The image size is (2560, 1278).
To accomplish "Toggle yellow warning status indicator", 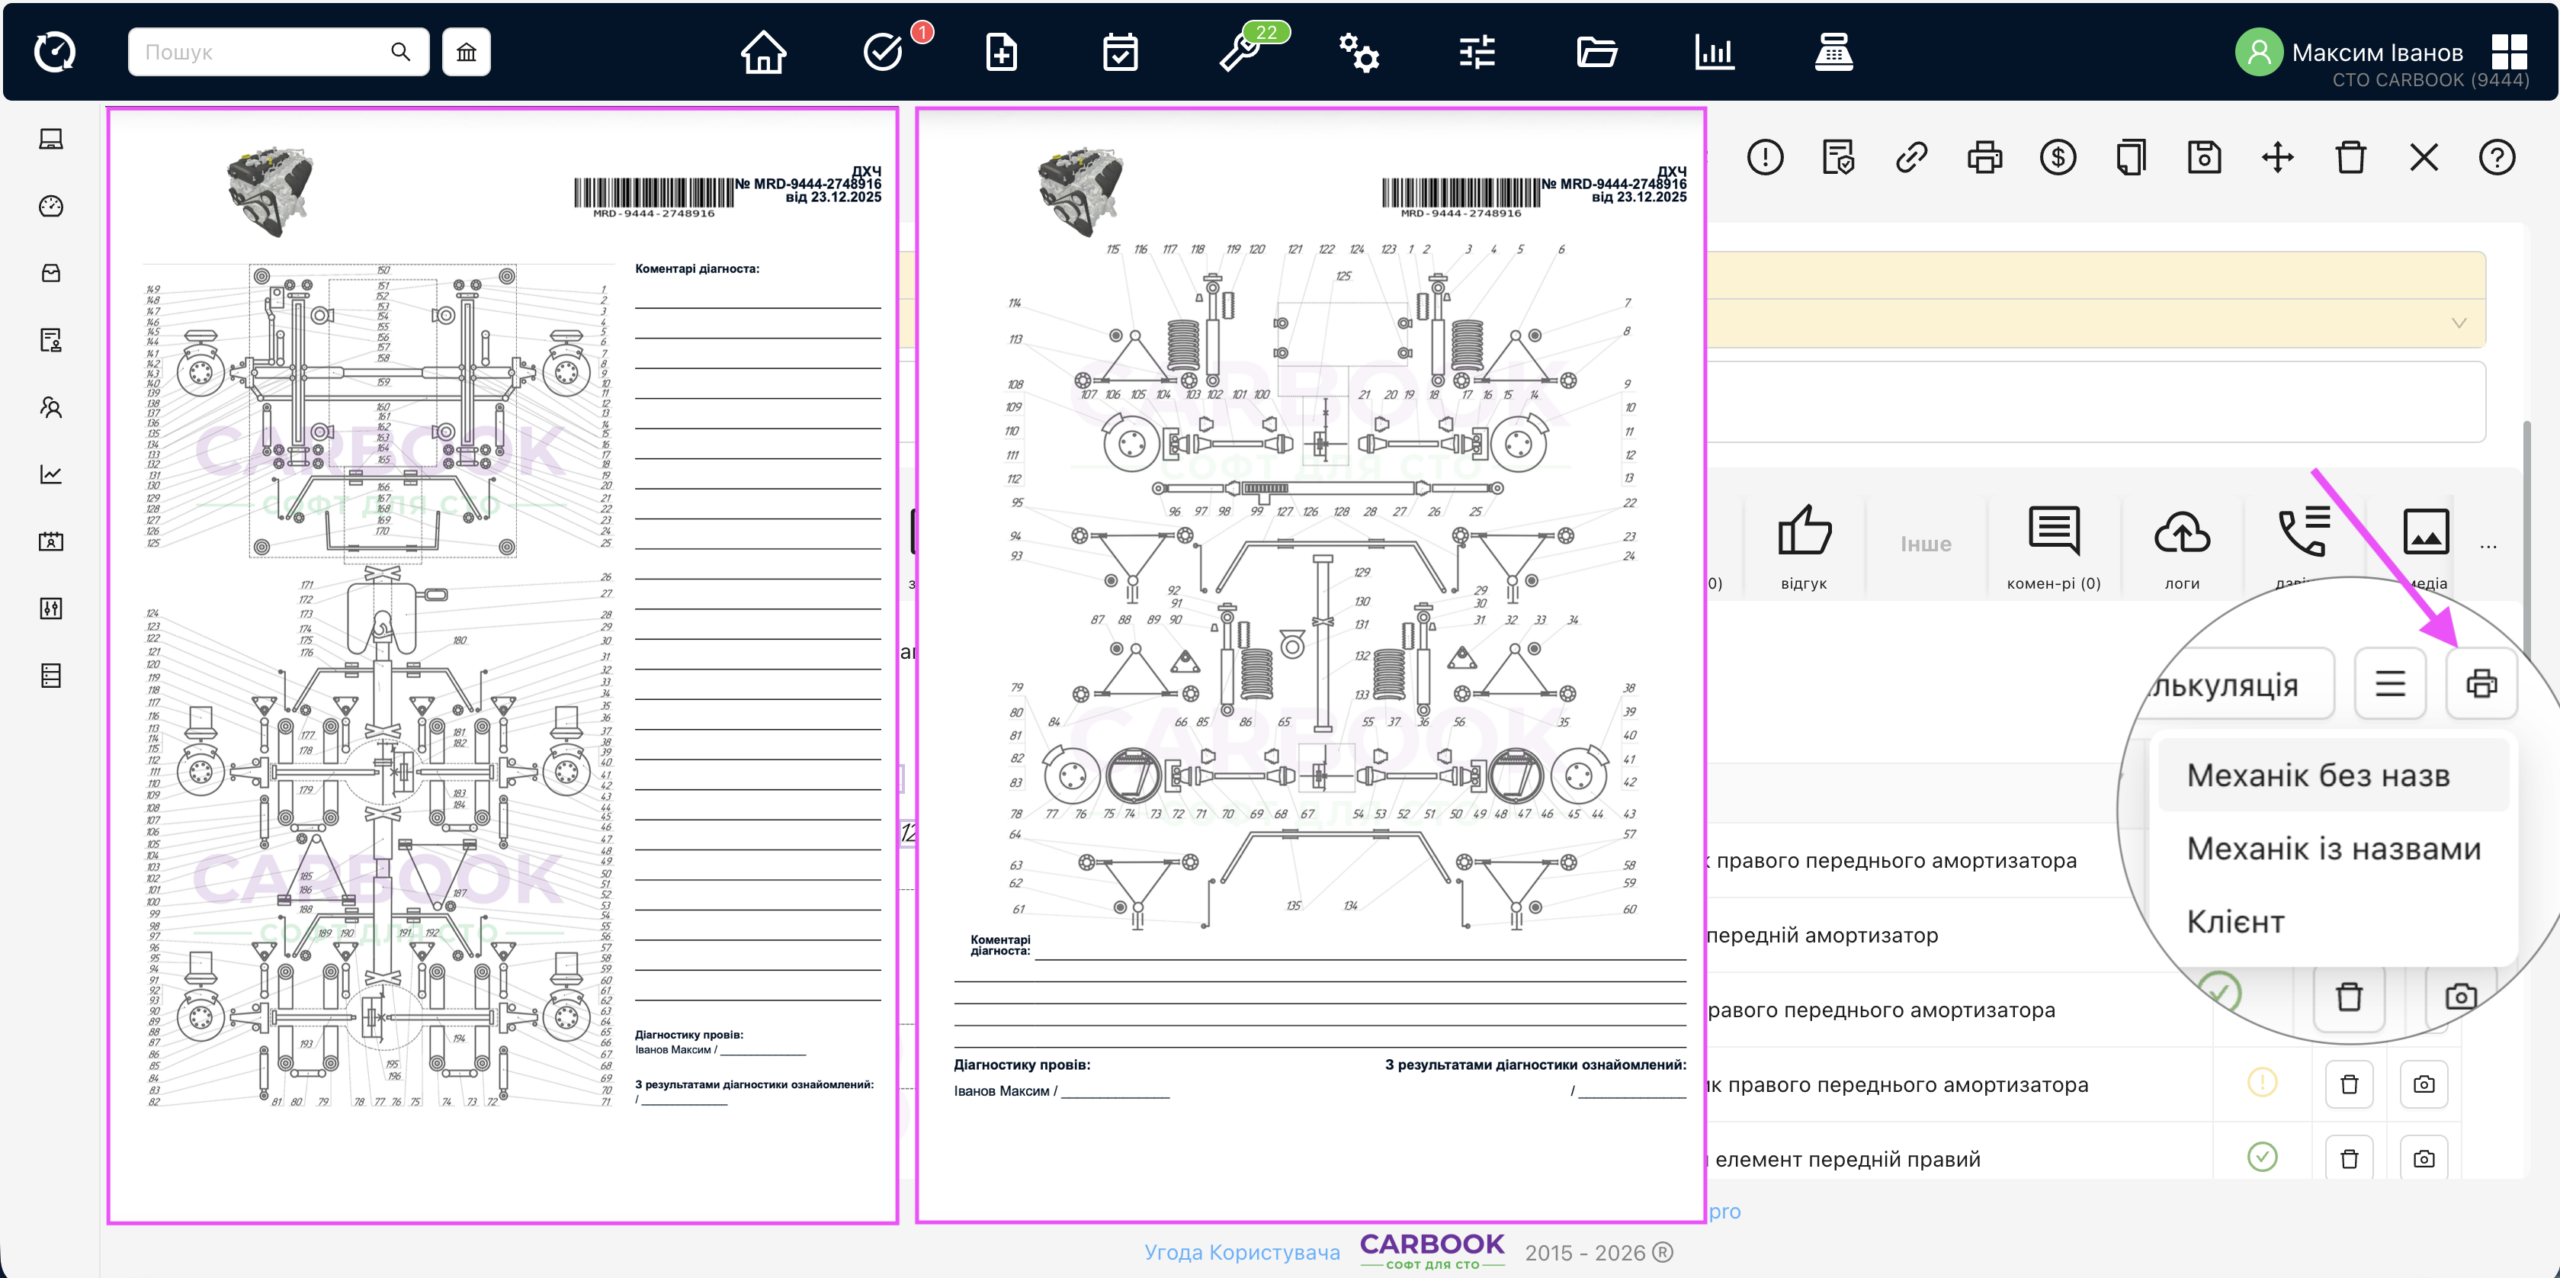I will click(x=2262, y=1082).
